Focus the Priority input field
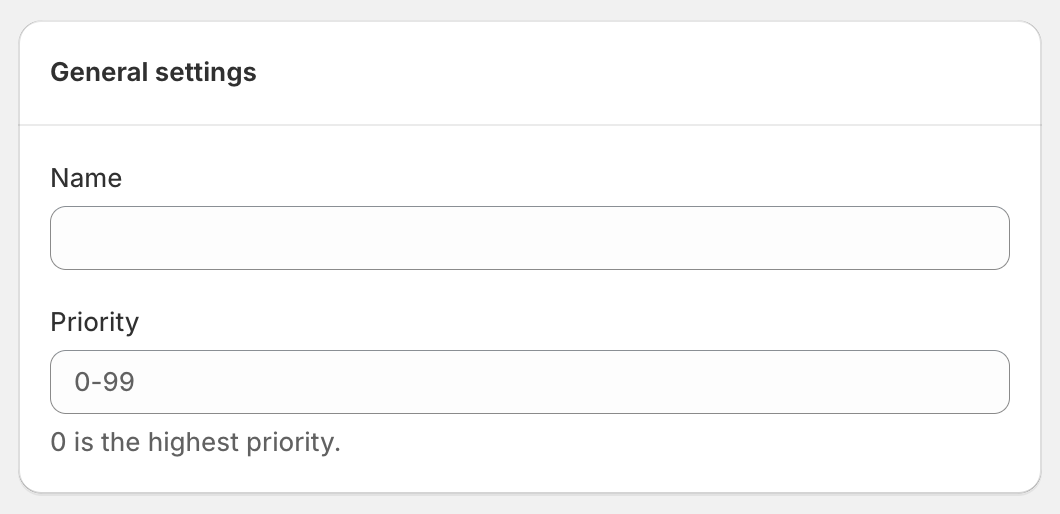The image size is (1060, 514). tap(529, 382)
